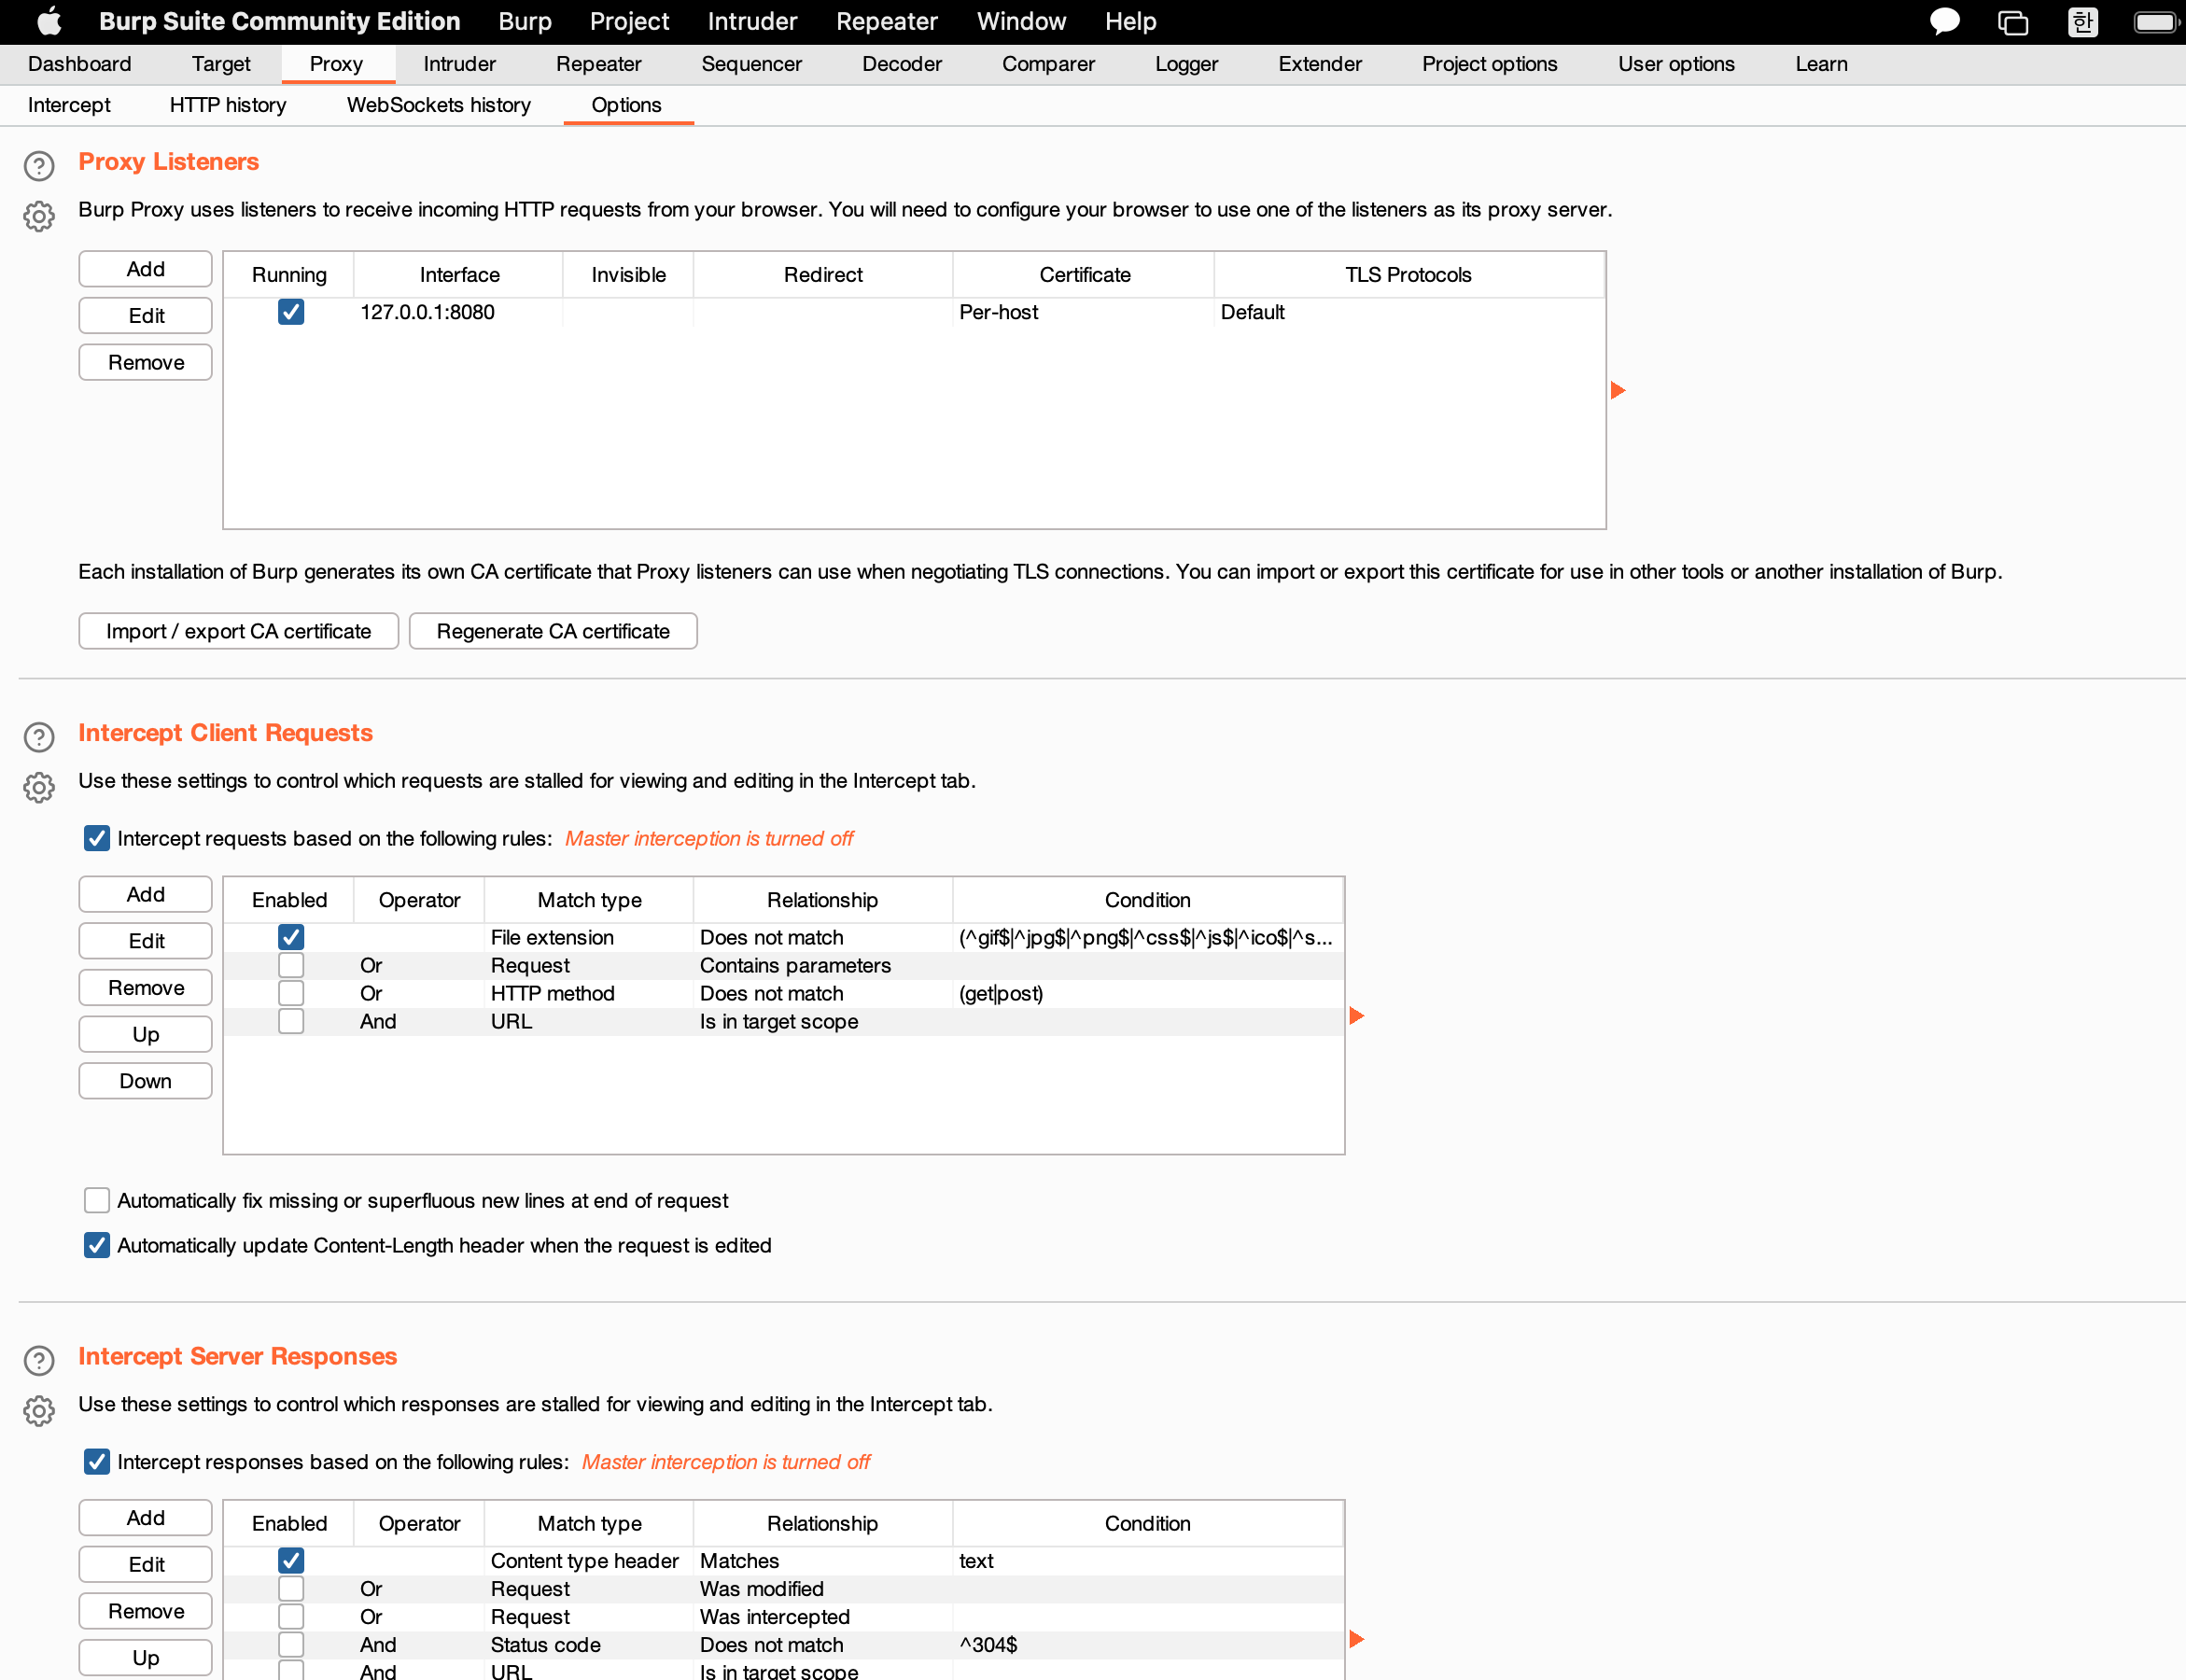Screen dimensions: 2186x1680
Task: Enable the Contains parameters request rule
Action: [x=291, y=965]
